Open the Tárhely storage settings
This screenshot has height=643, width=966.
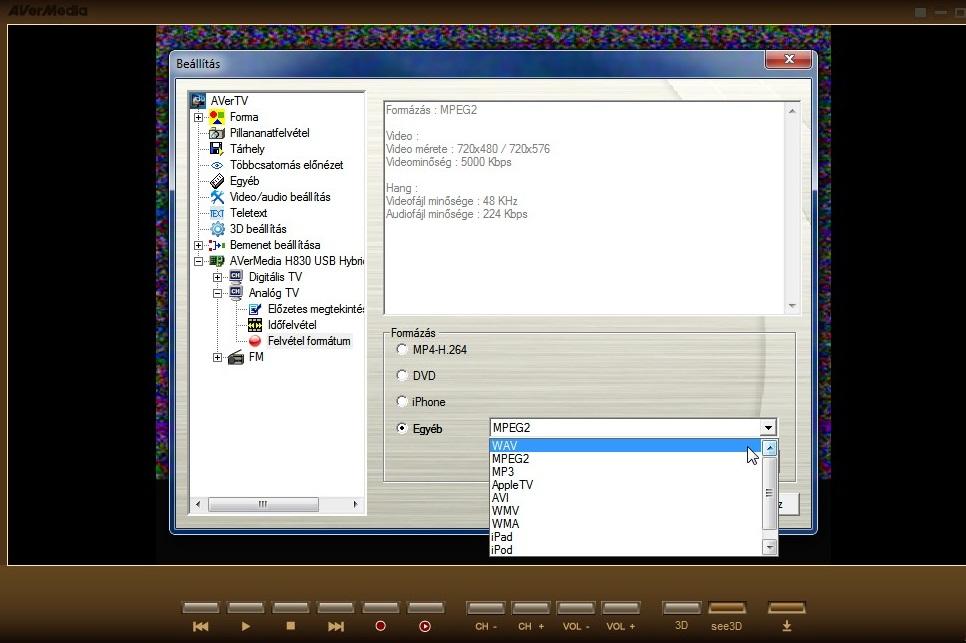[247, 149]
